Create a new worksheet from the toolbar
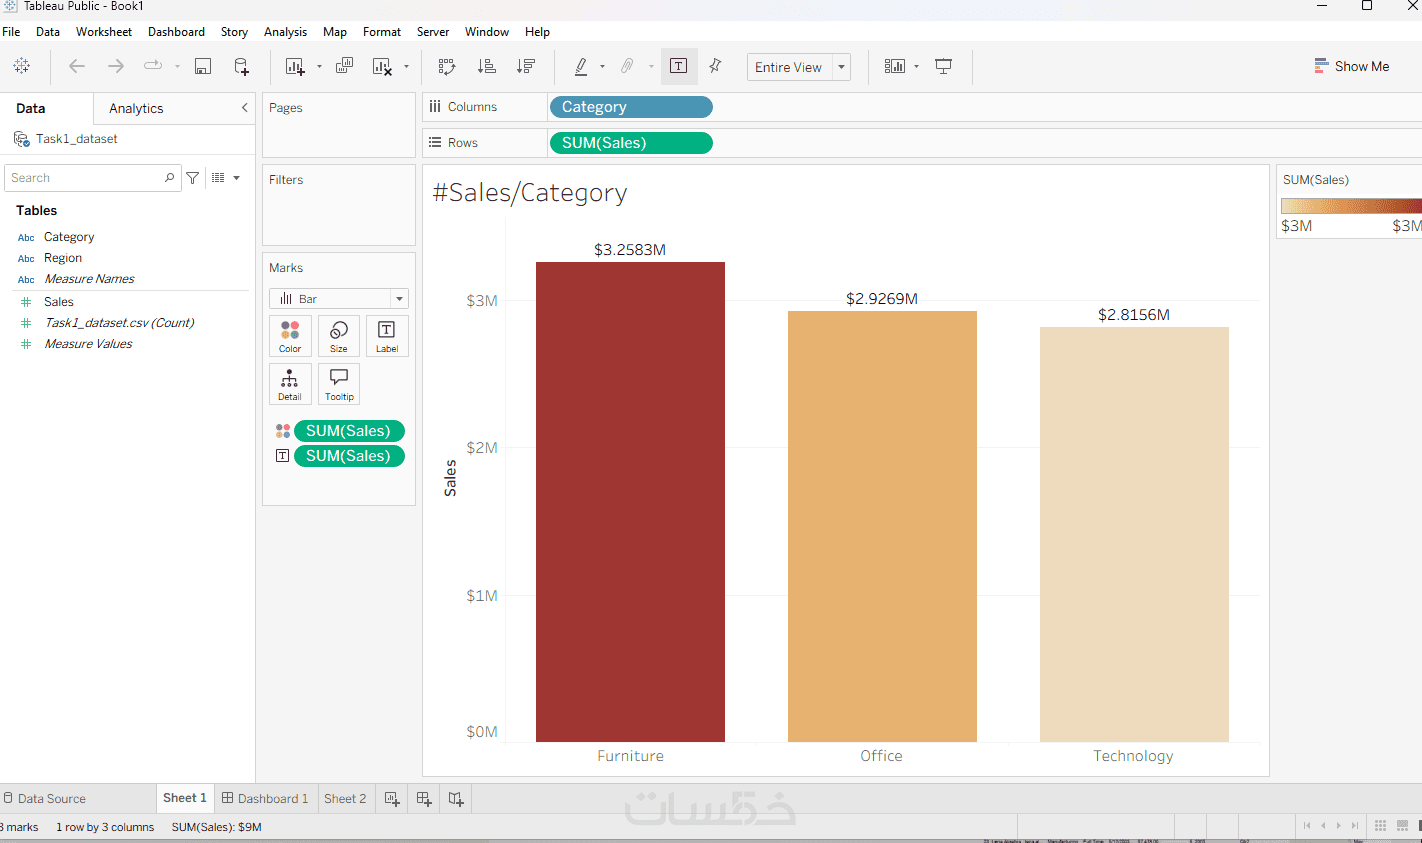Screen dimensions: 1422x843 pos(295,66)
